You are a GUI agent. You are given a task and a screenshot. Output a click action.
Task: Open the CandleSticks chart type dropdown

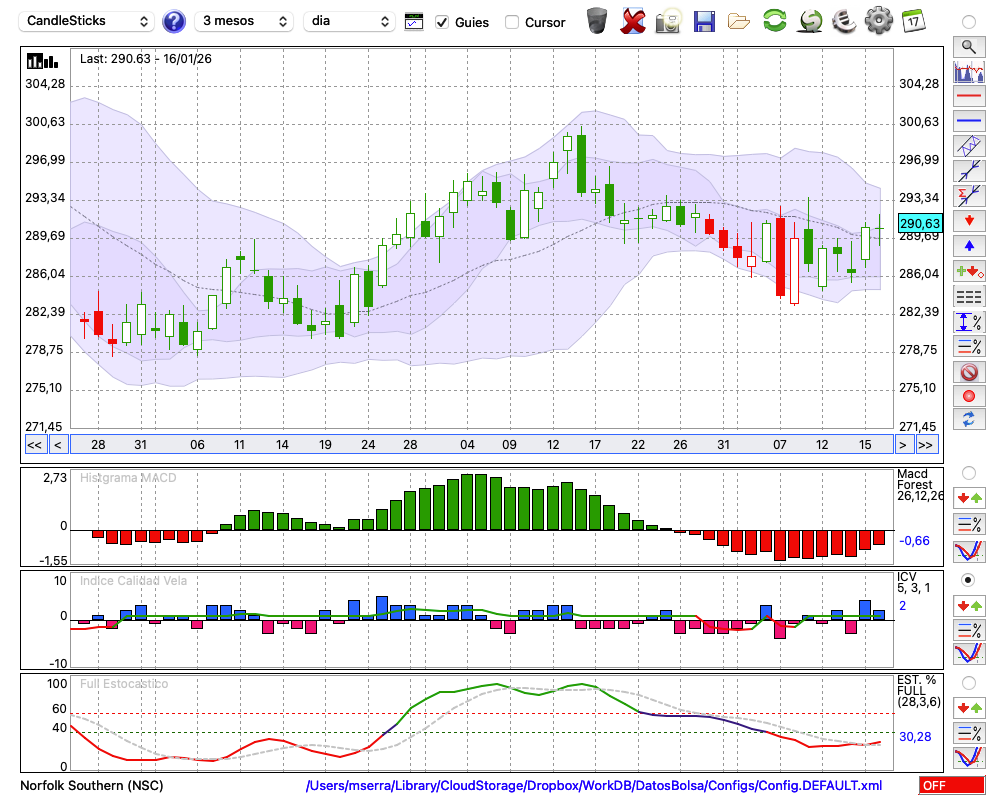[88, 21]
